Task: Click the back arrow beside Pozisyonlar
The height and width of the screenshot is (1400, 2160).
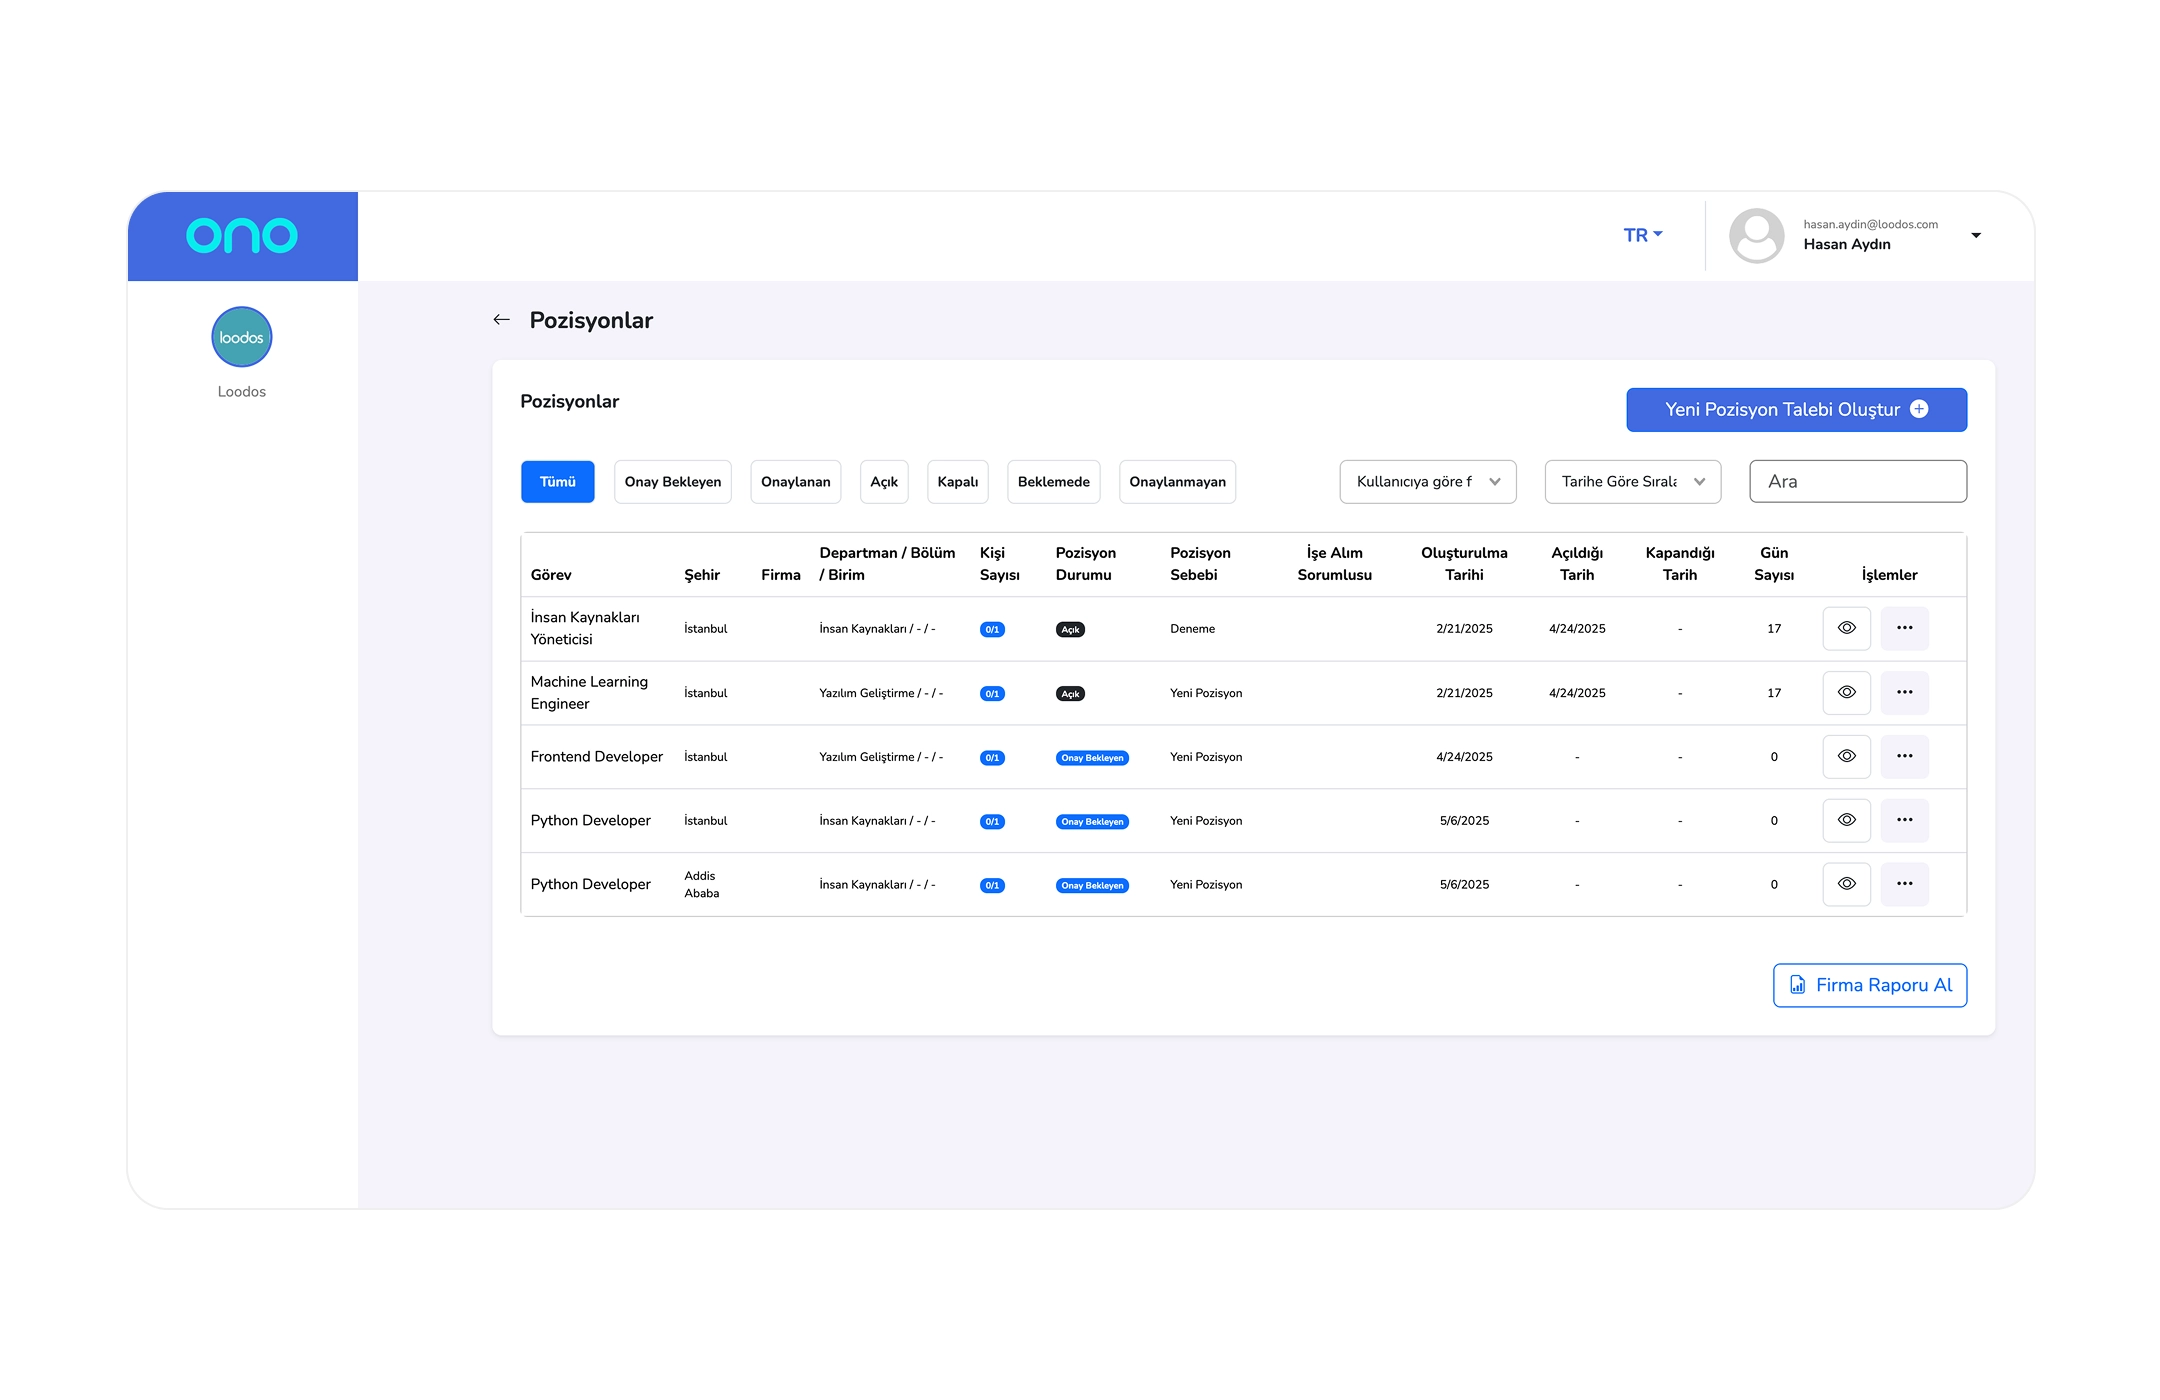Action: point(501,320)
